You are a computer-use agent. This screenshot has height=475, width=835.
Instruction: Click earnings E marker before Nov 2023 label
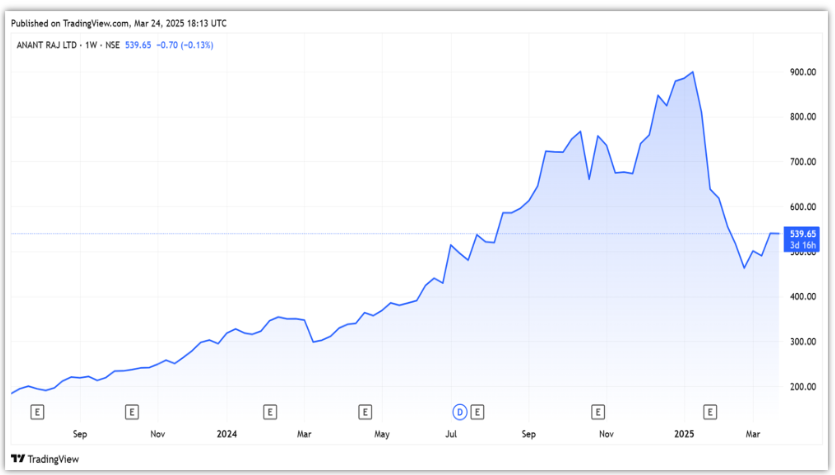tap(131, 411)
